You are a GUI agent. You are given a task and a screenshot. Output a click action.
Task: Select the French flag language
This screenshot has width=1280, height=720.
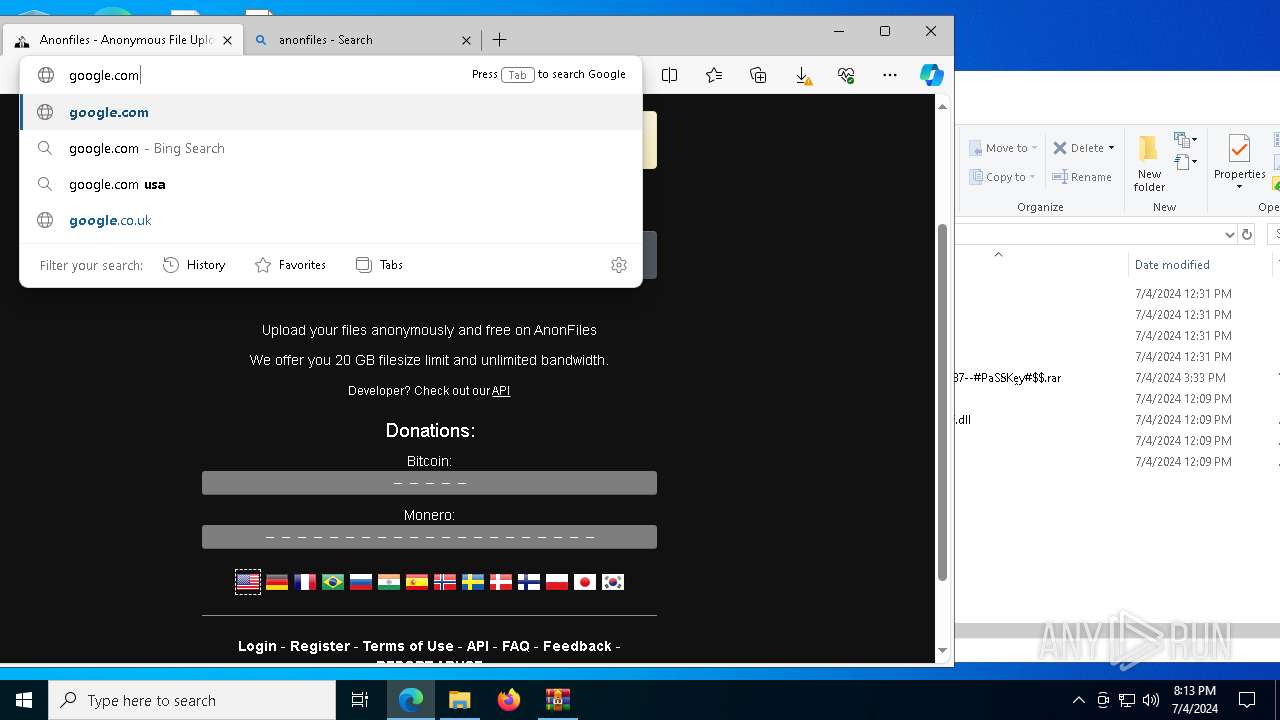pyautogui.click(x=305, y=582)
